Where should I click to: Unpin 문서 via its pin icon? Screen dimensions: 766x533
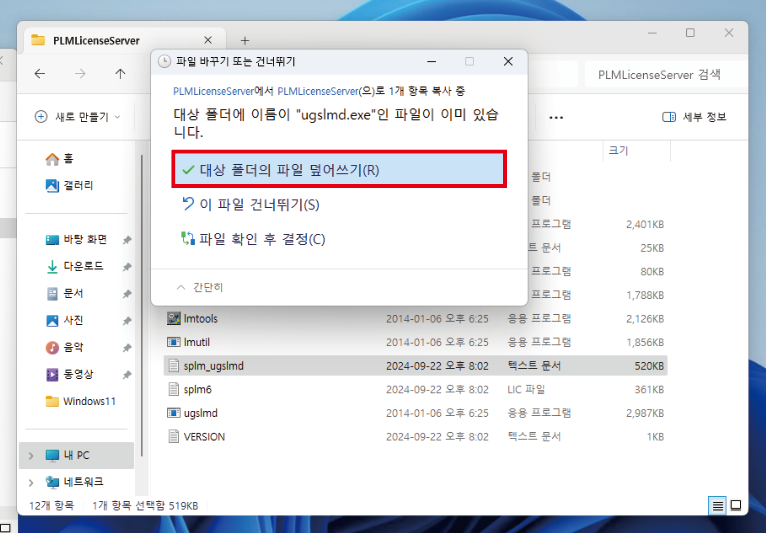coord(127,294)
